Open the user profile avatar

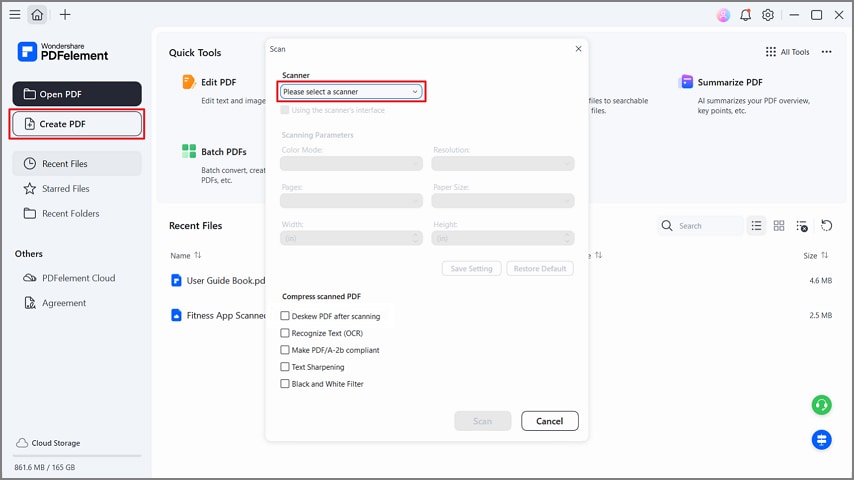pyautogui.click(x=723, y=15)
